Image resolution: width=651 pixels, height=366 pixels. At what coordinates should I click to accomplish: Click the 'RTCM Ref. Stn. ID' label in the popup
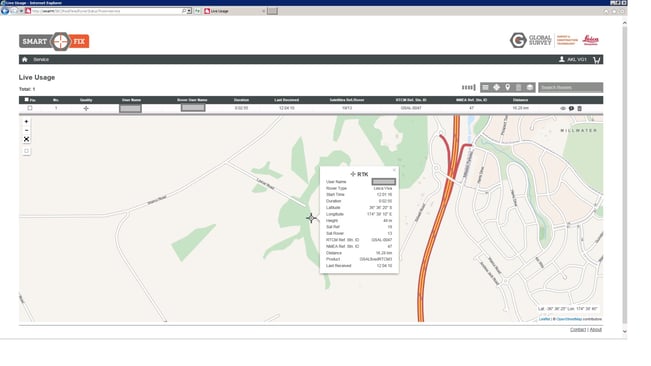click(343, 240)
